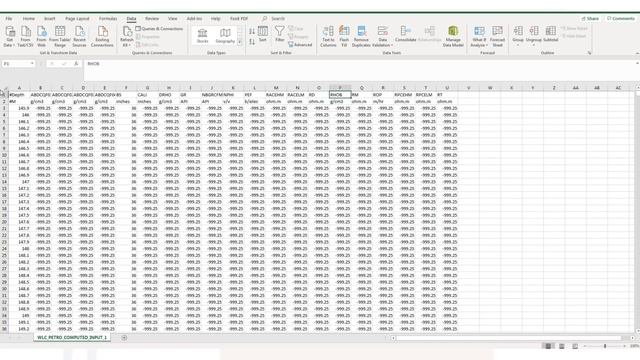640x360 pixels.
Task: Toggle the Filter funnel
Action: click(280, 34)
